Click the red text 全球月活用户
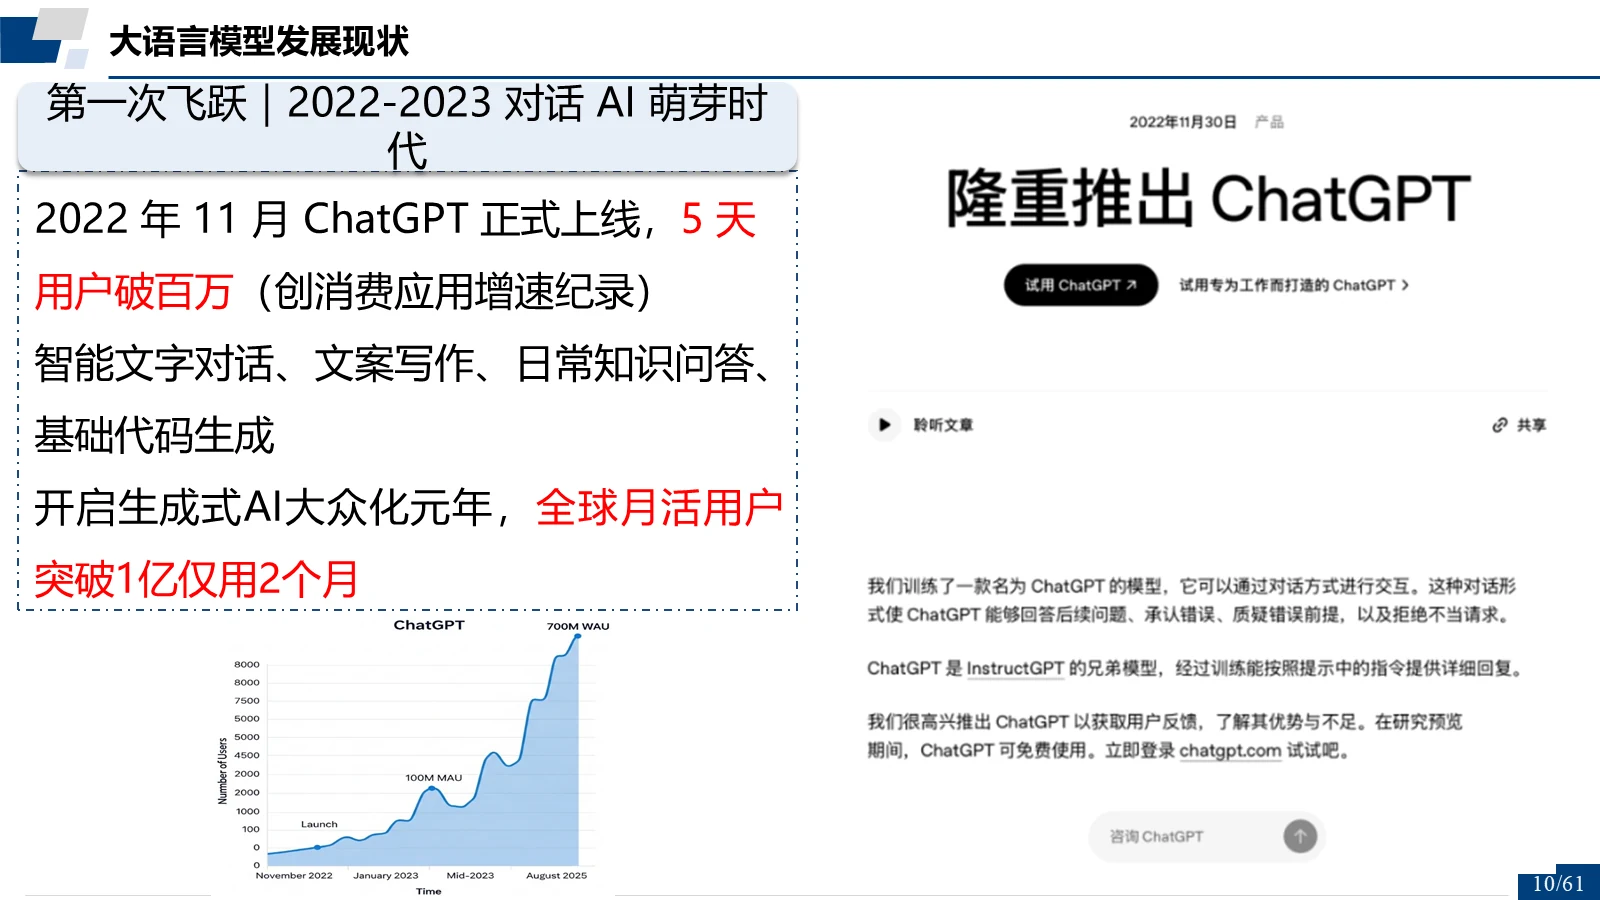This screenshot has height=900, width=1600. point(658,508)
